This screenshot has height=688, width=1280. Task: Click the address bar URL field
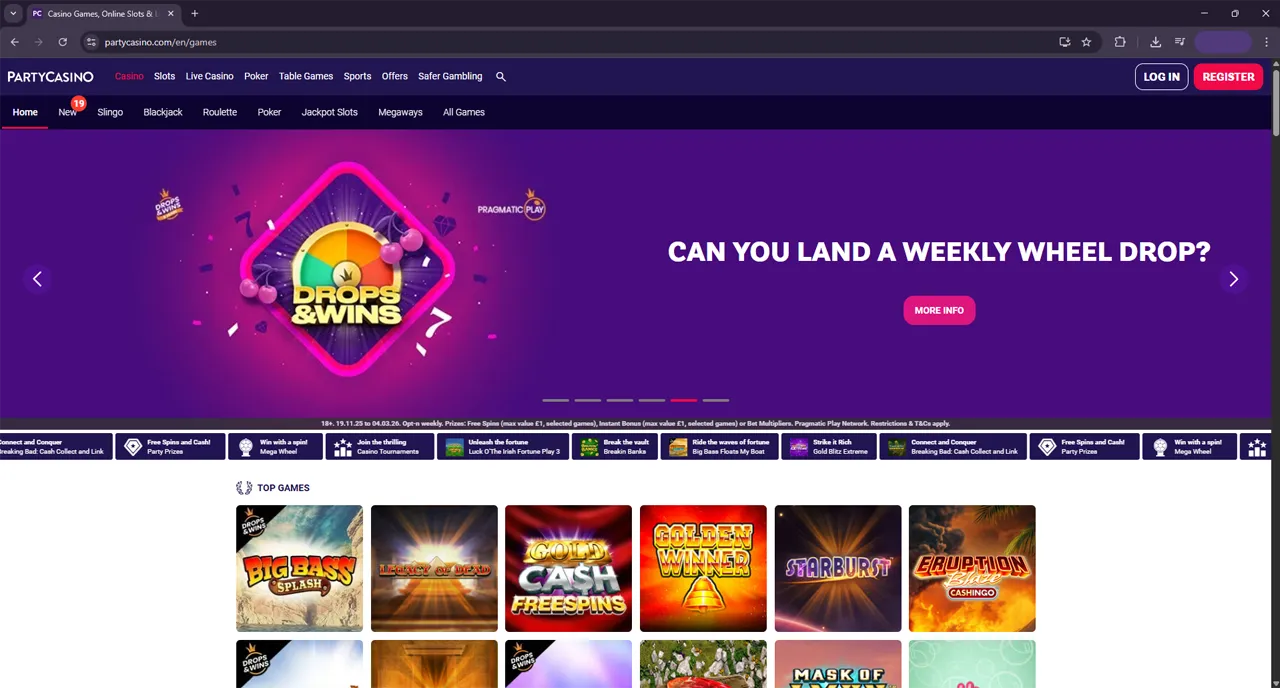570,42
